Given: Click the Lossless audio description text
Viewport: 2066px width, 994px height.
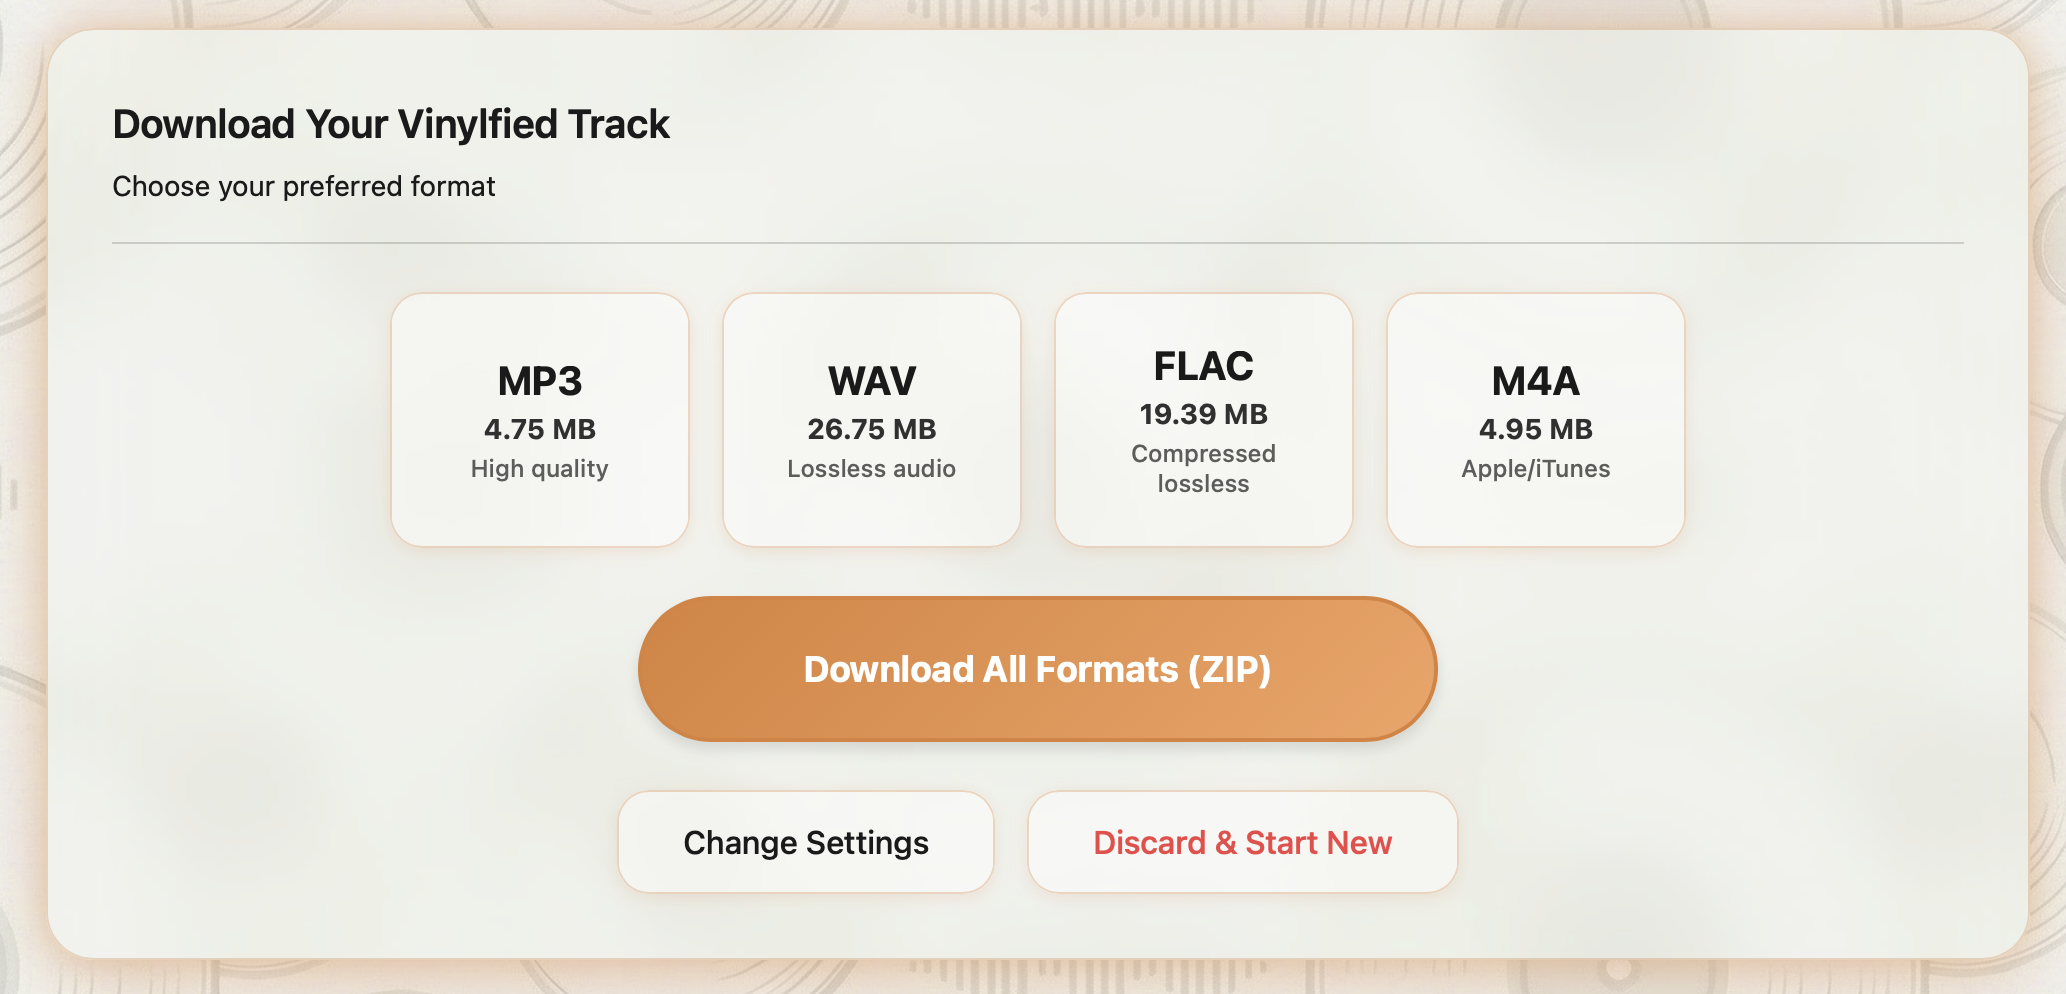Looking at the screenshot, I should [x=871, y=468].
